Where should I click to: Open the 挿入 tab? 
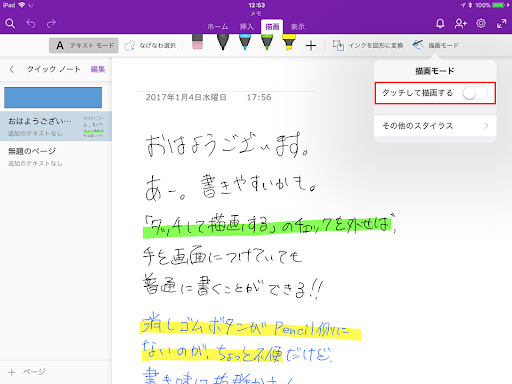coord(247,27)
